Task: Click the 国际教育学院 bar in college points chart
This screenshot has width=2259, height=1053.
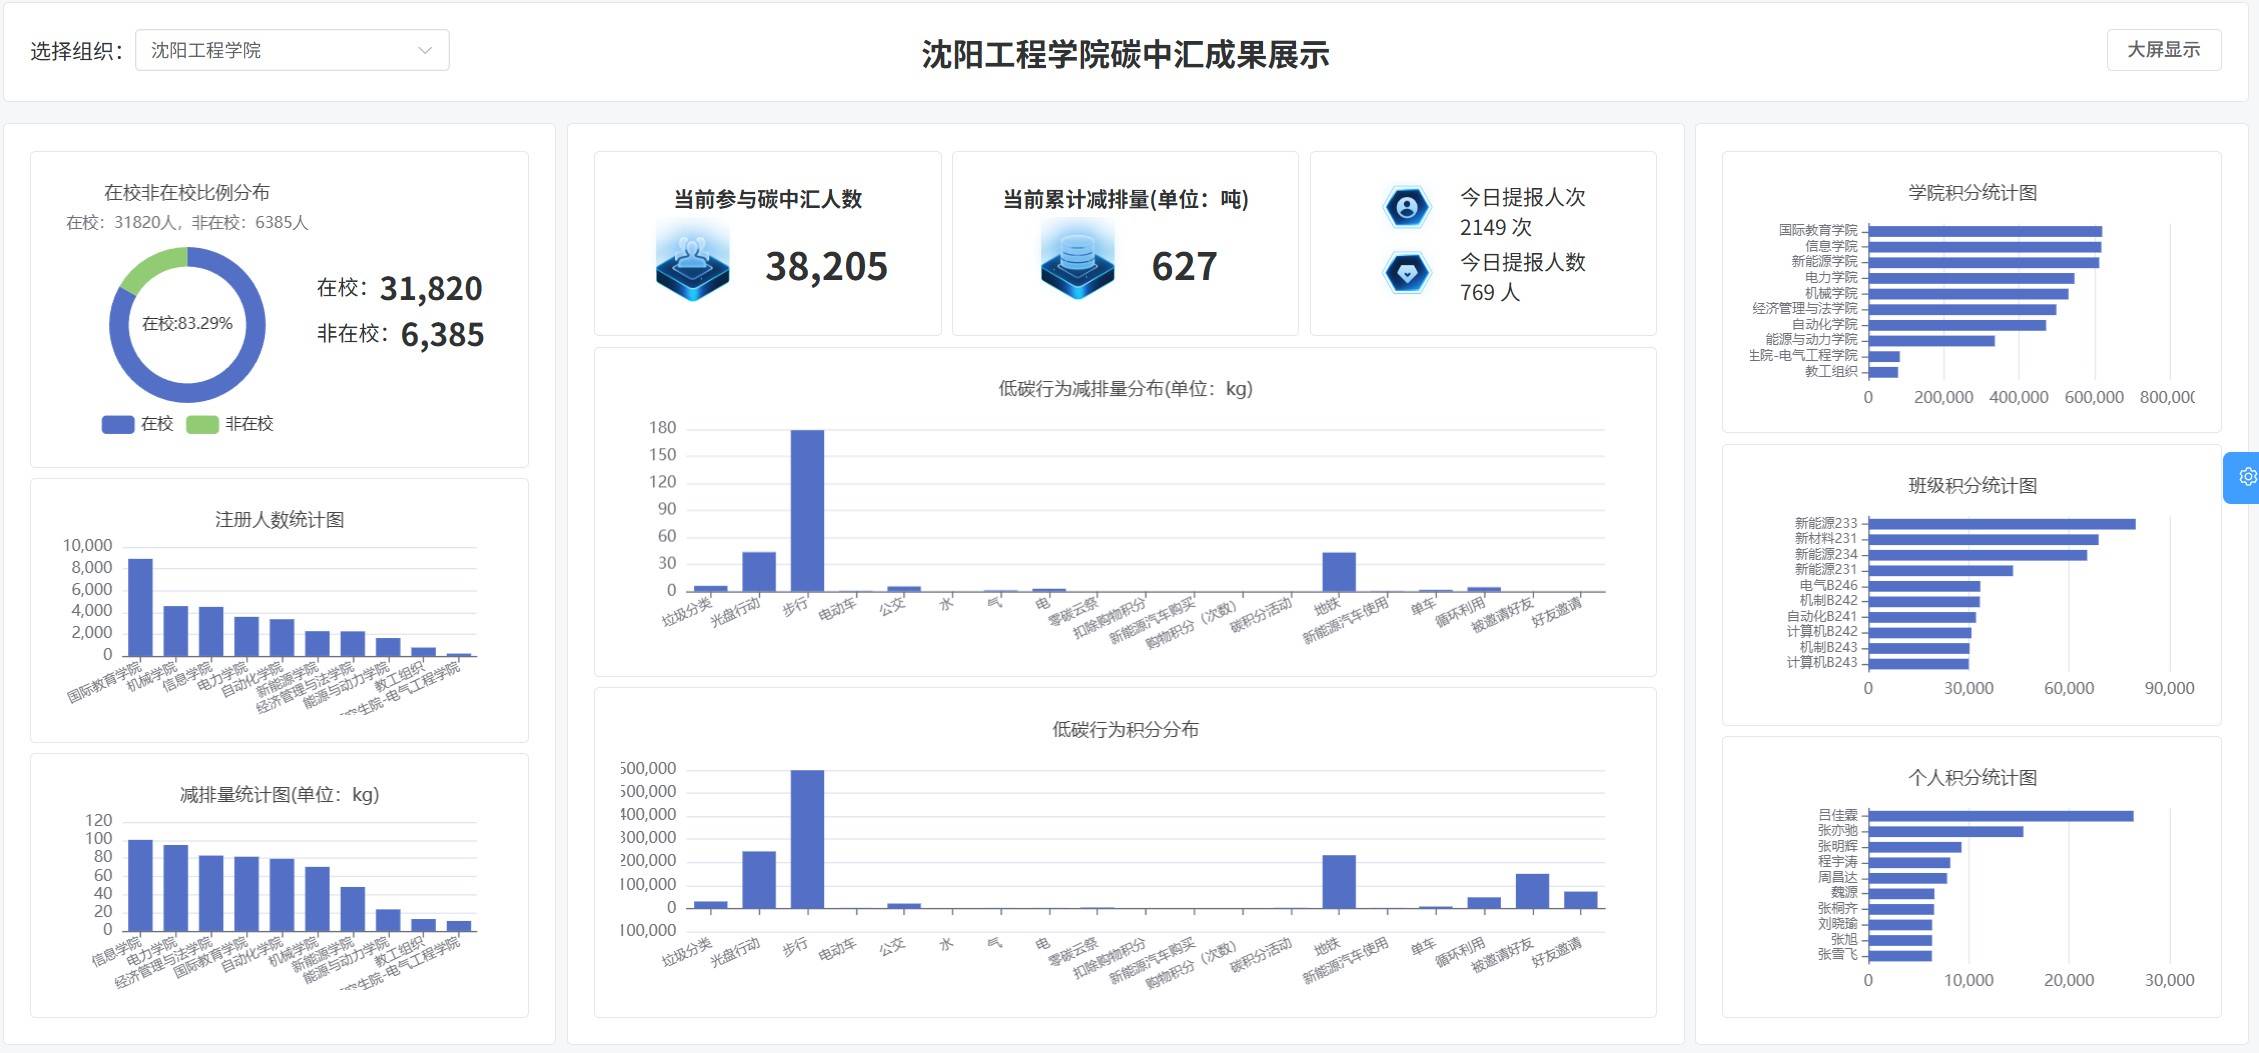Action: pos(1984,231)
